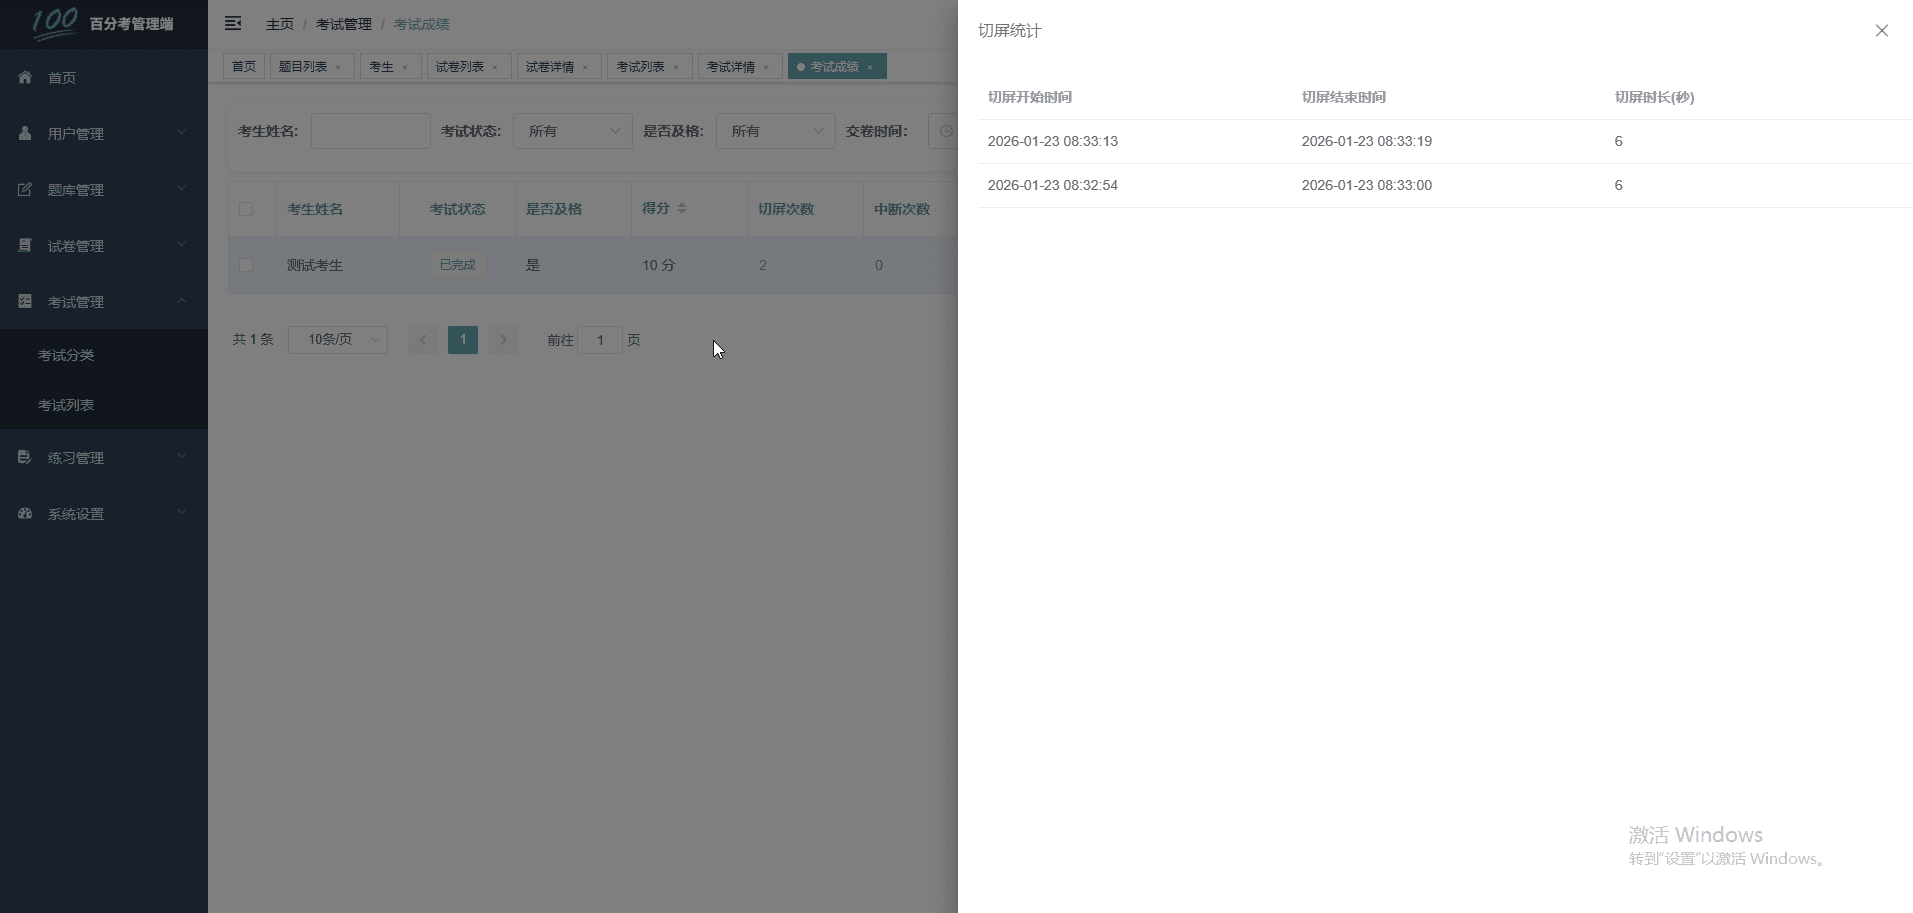The image size is (1913, 913).
Task: Open the 是否及格 dropdown
Action: [775, 131]
